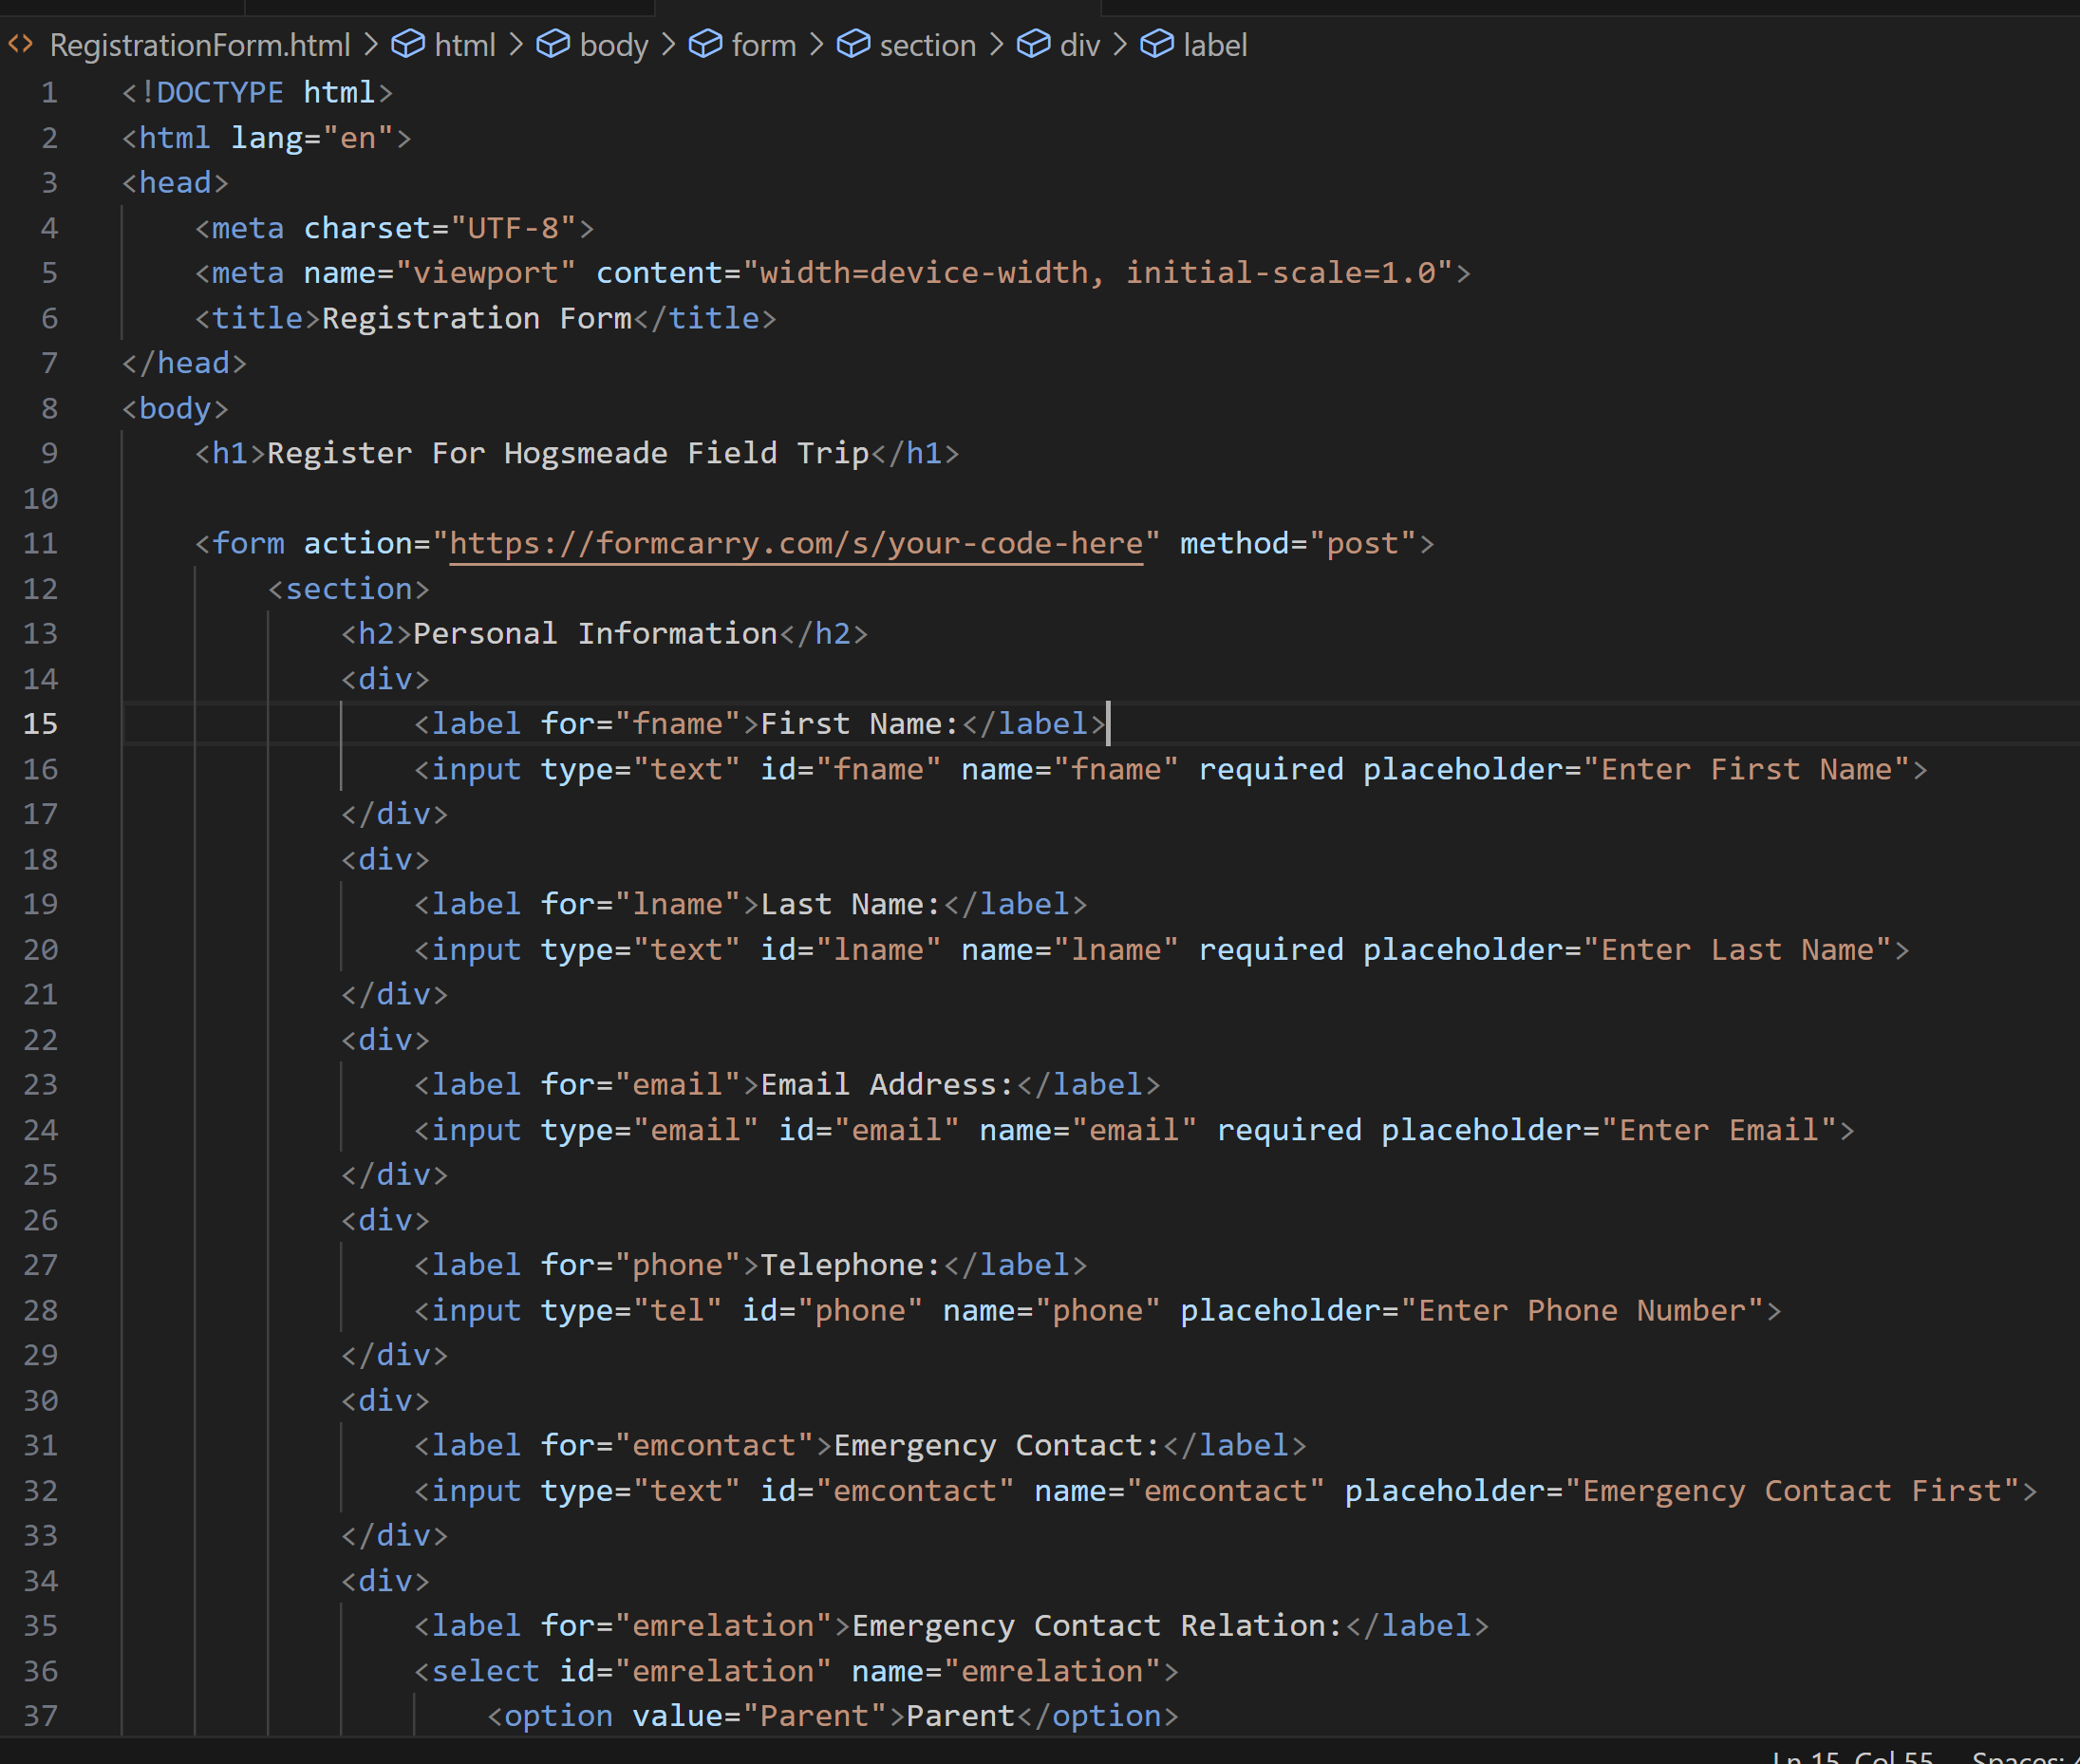Select the label entry in the breadcrumb
Screen dimensions: 2080x1764
pos(1214,45)
